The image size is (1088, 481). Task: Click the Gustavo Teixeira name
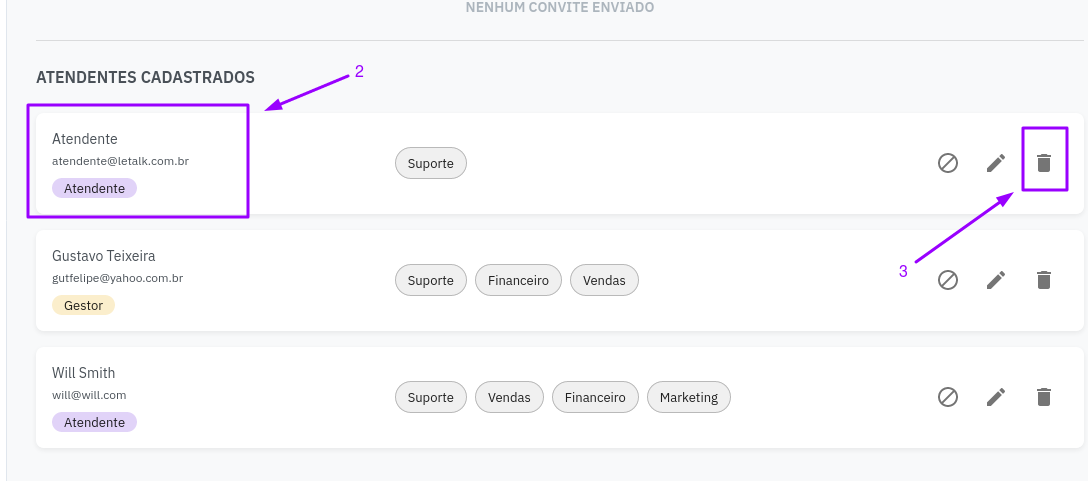point(103,256)
